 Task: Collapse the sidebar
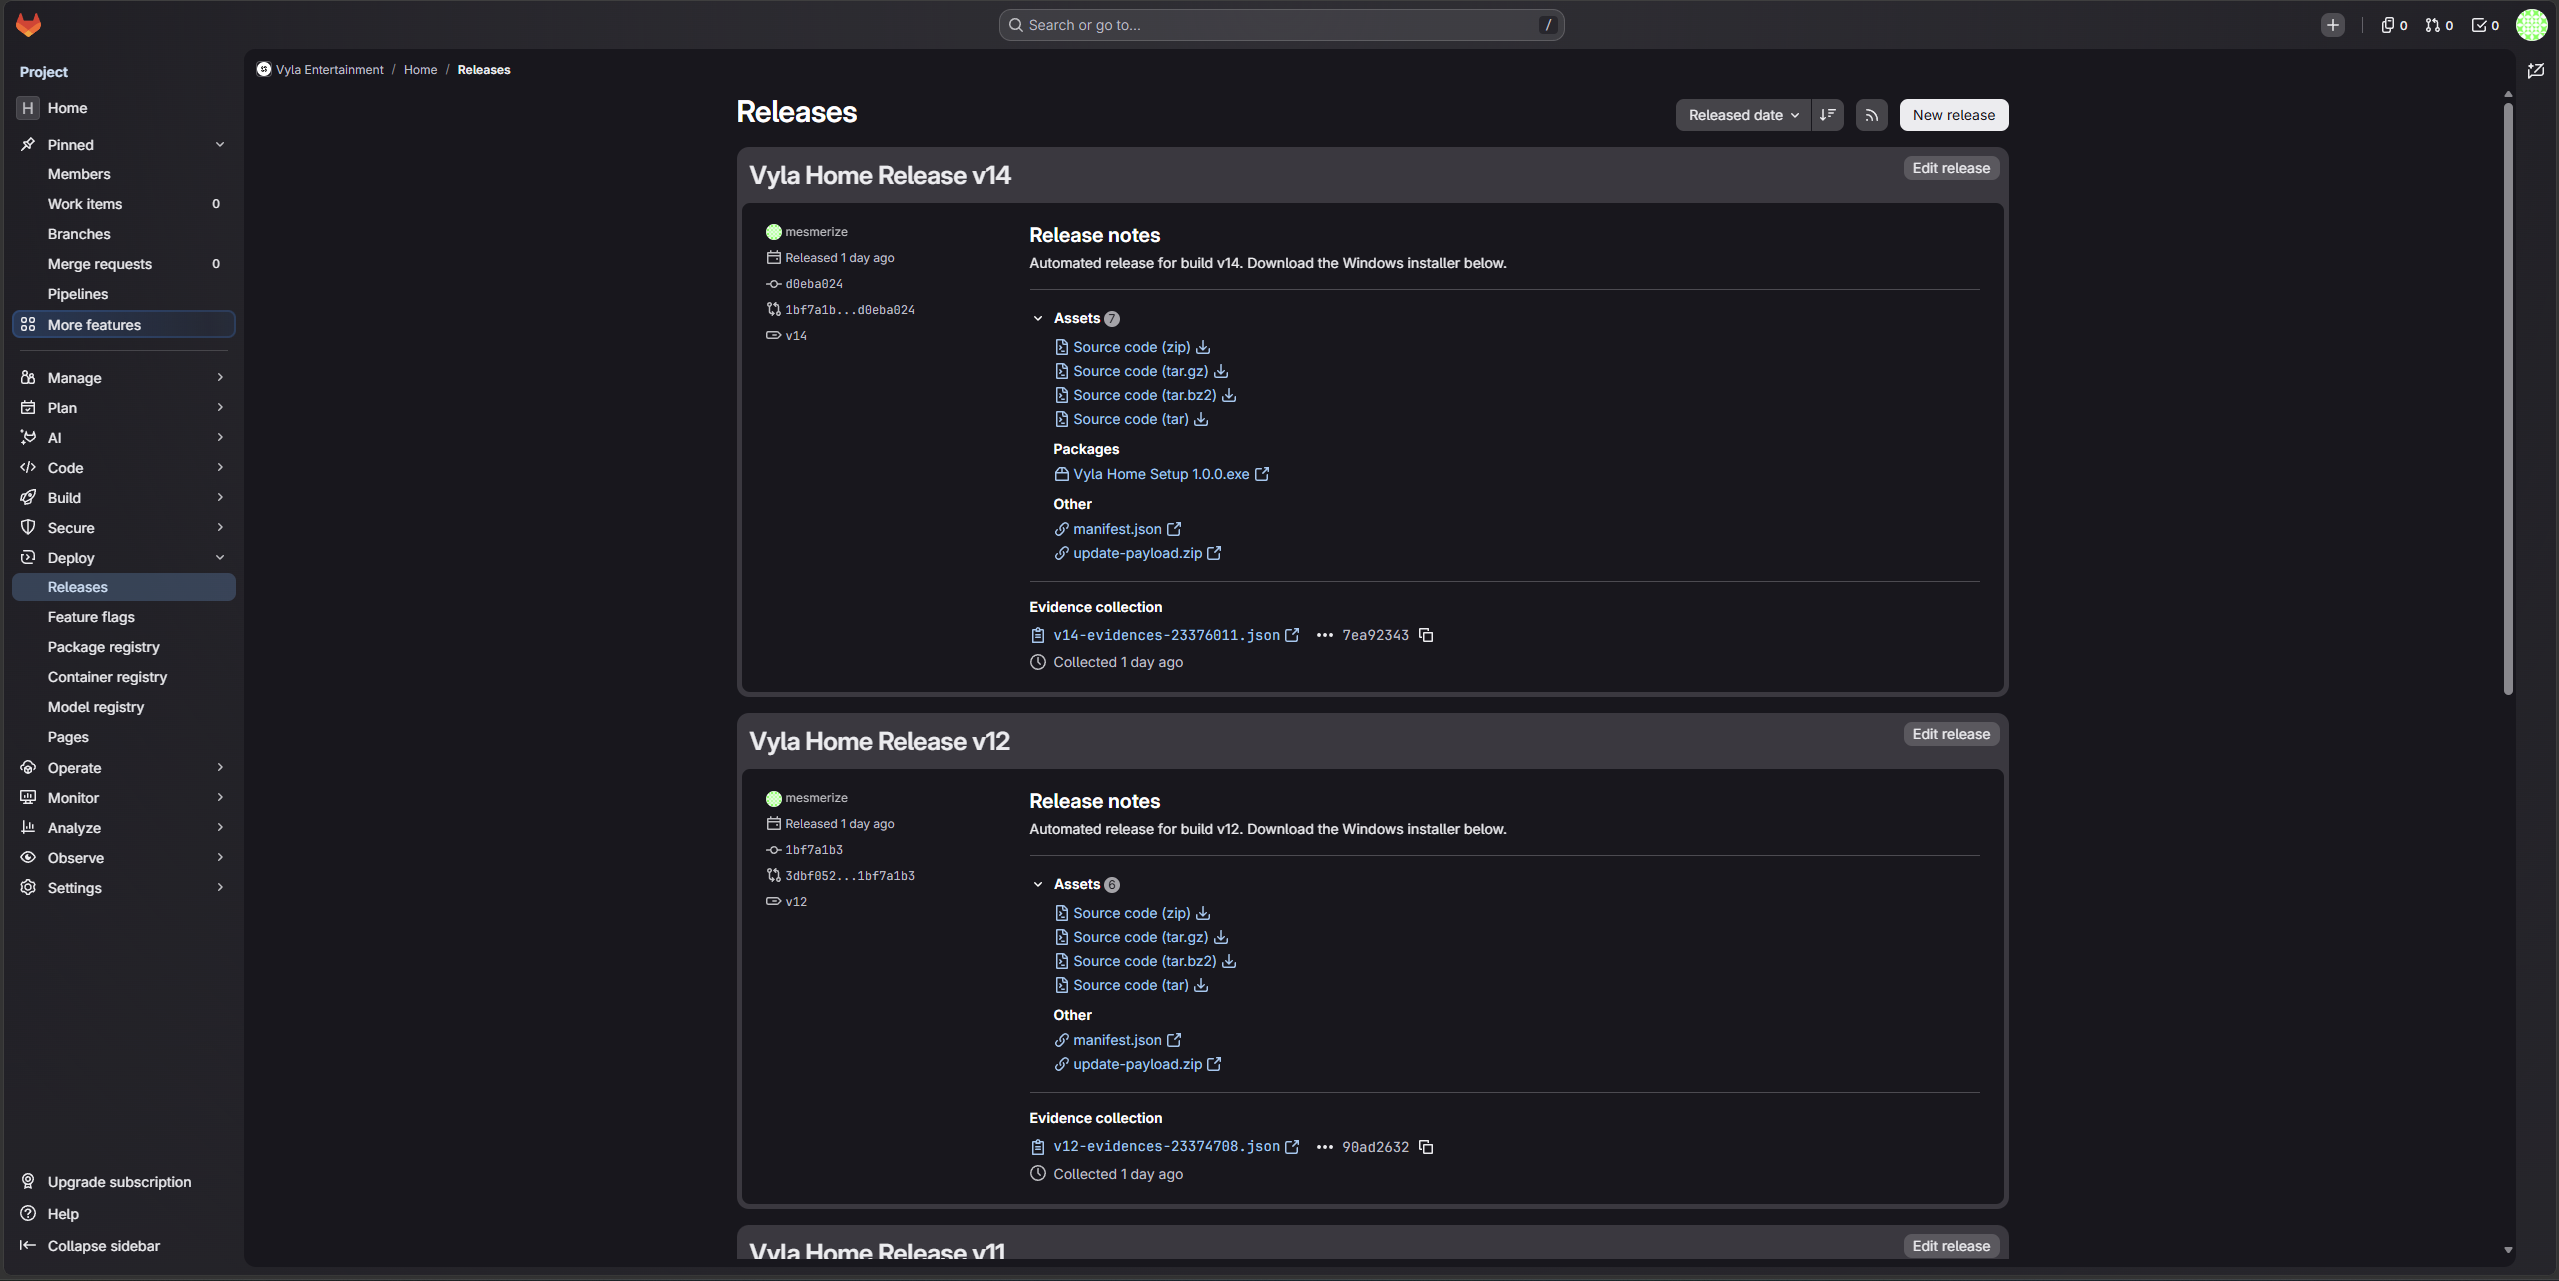[124, 1246]
